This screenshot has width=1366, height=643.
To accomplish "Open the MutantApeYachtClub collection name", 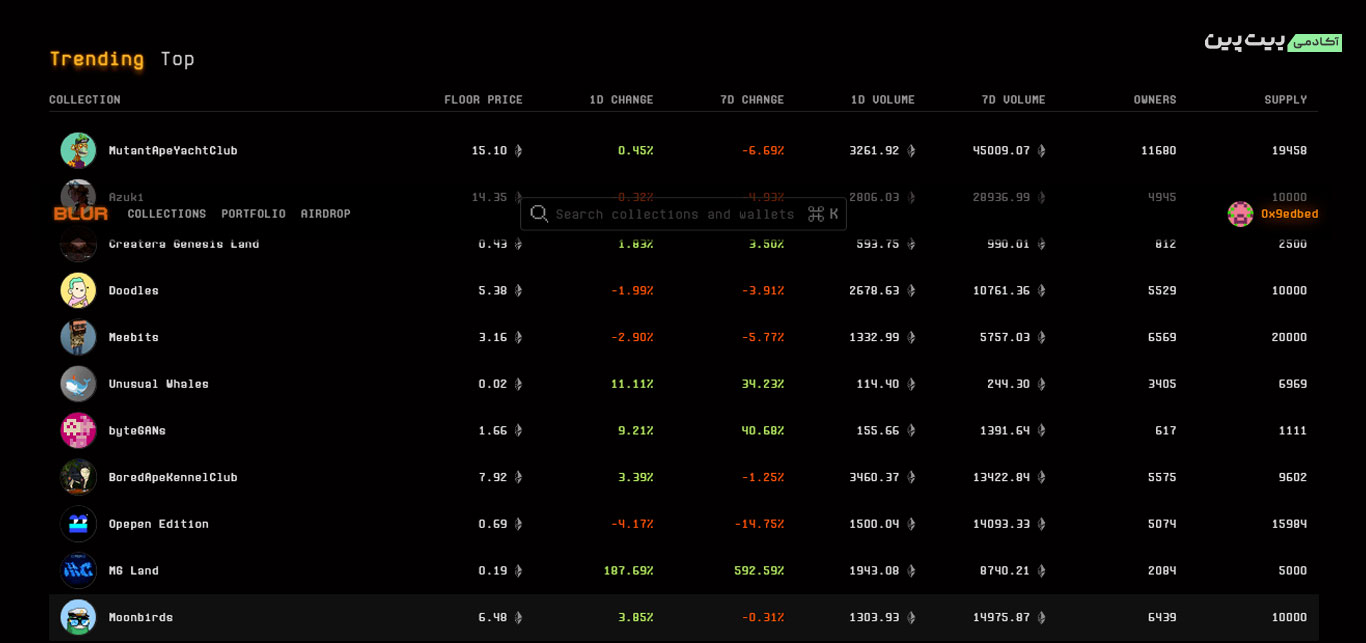I will [x=173, y=150].
